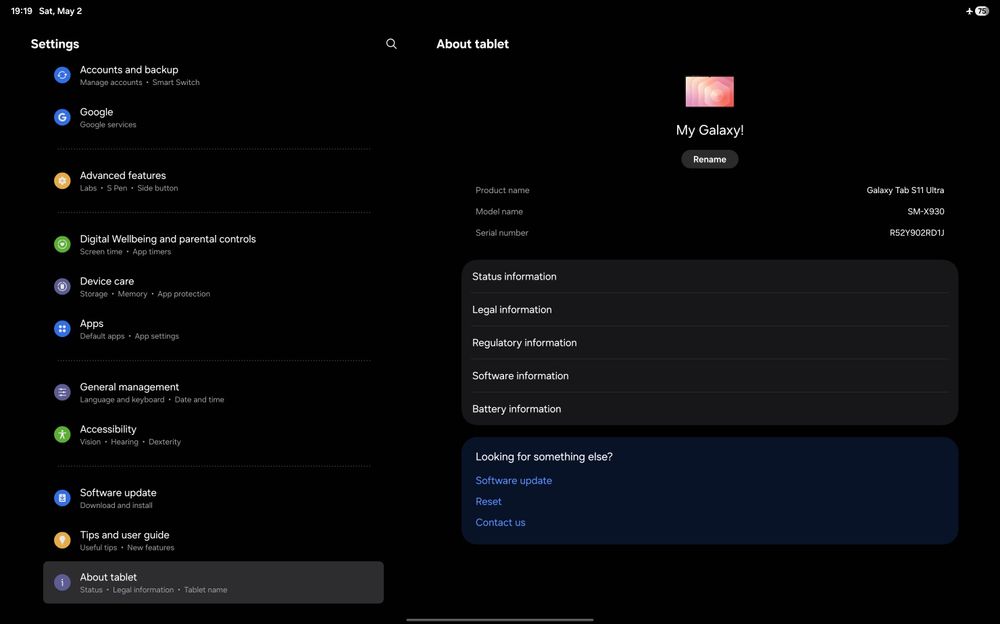Select About tablet in settings list

tap(213, 583)
